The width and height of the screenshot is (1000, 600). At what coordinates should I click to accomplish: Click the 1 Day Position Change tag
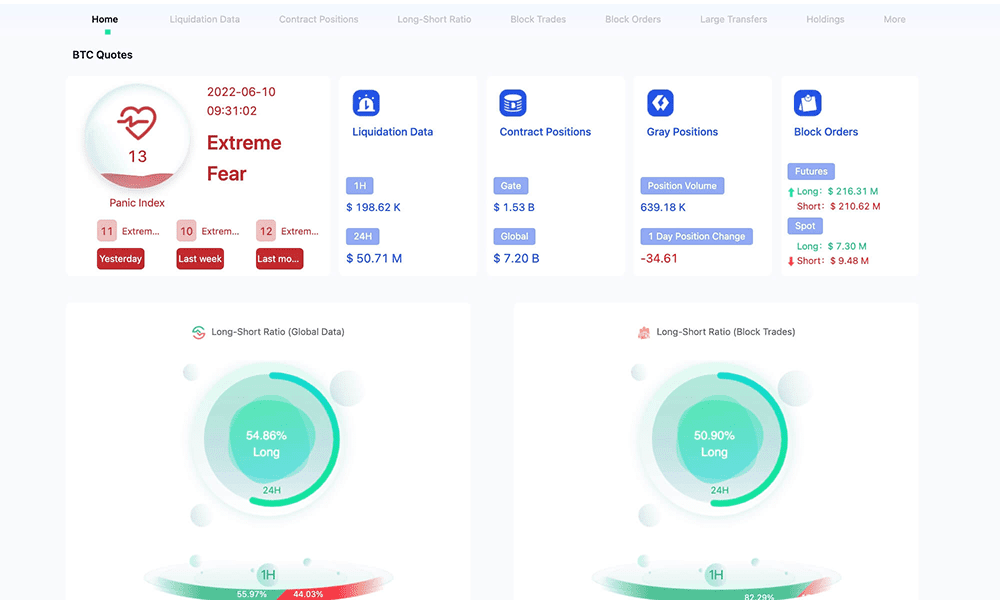click(x=696, y=237)
